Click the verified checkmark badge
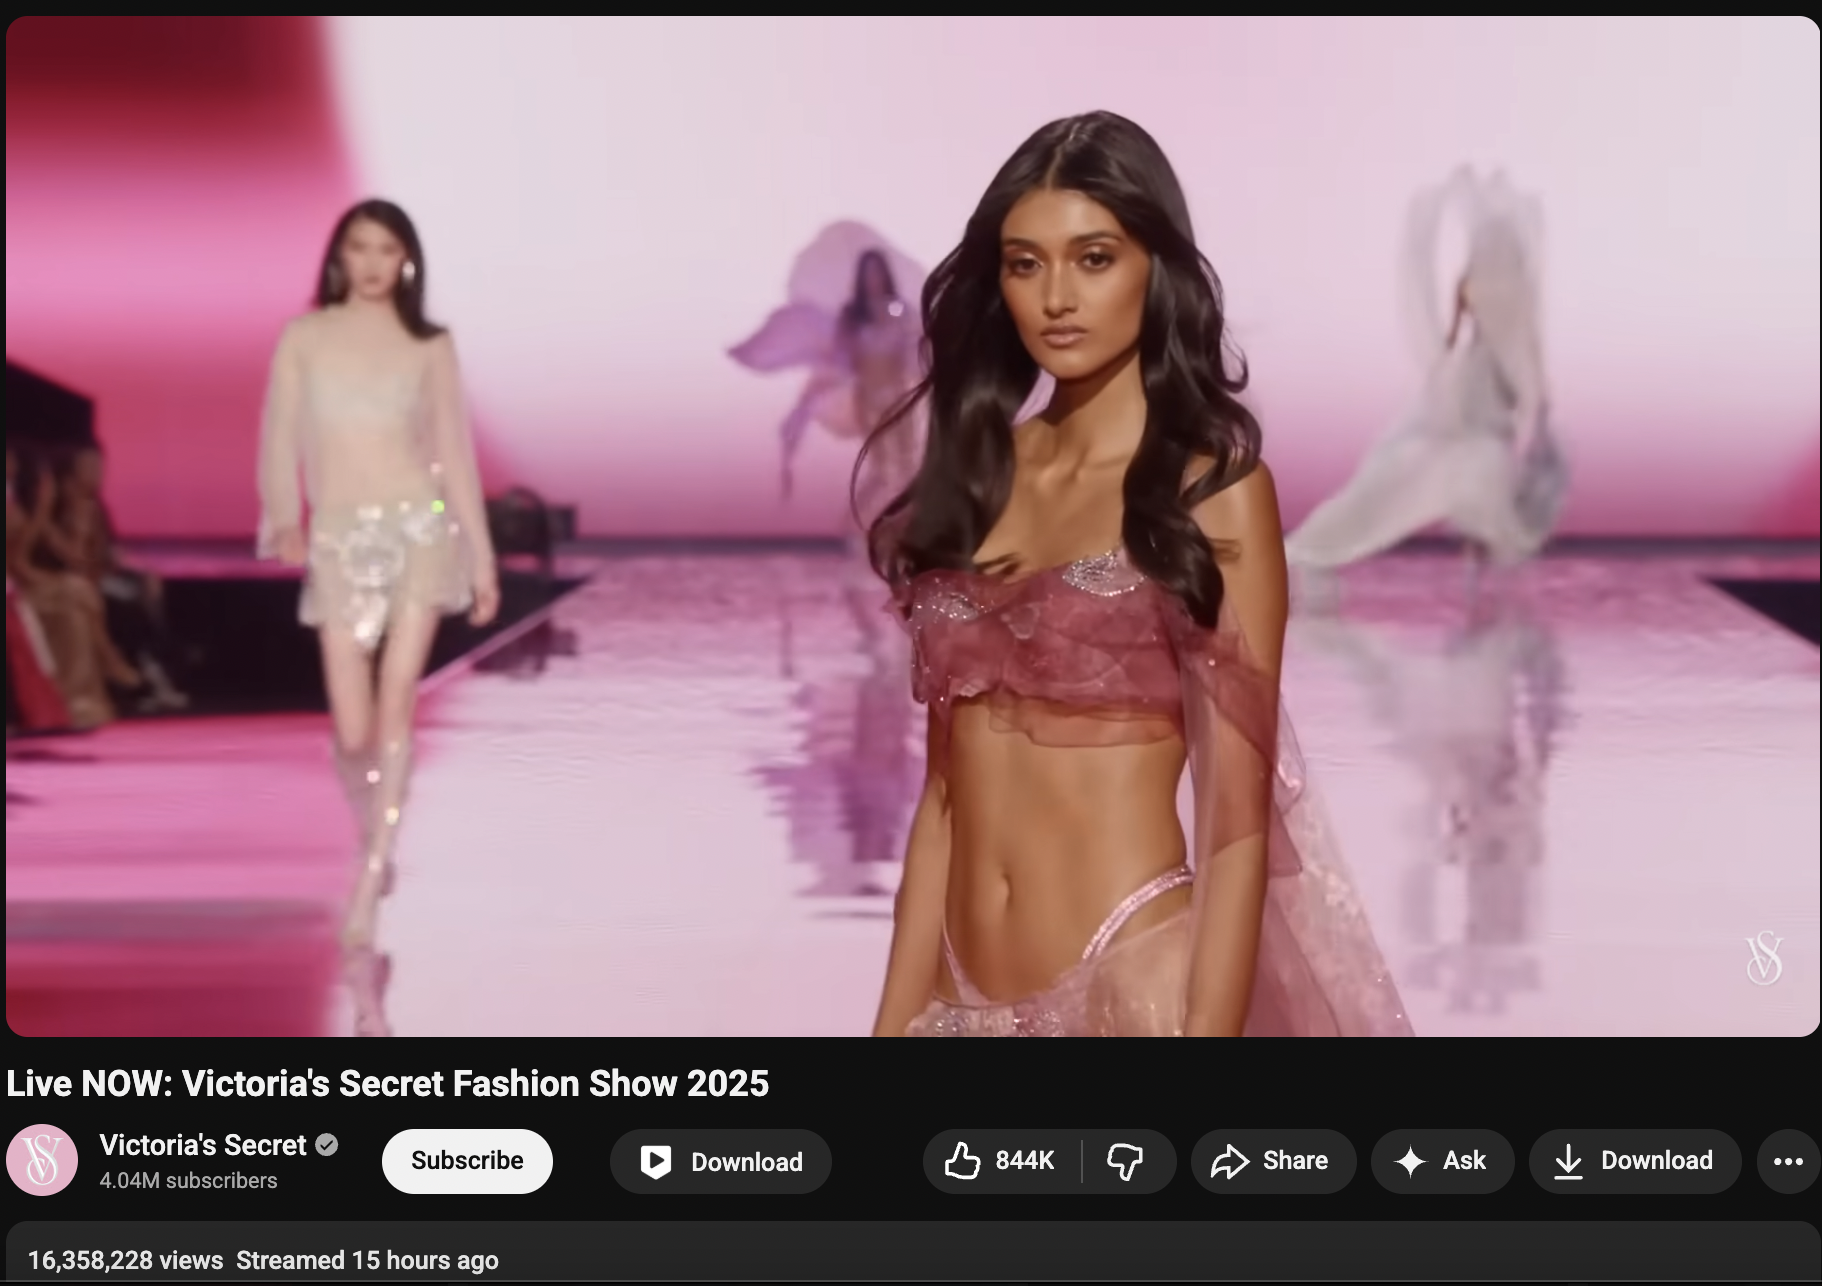The height and width of the screenshot is (1286, 1822). point(327,1145)
